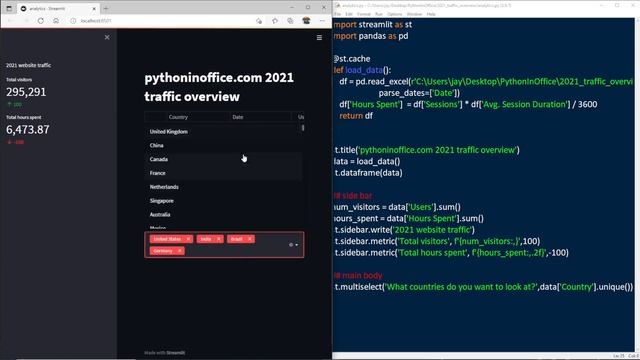Open the Run menu in IDLE editor
This screenshot has height=360, width=640.
coord(379,14)
